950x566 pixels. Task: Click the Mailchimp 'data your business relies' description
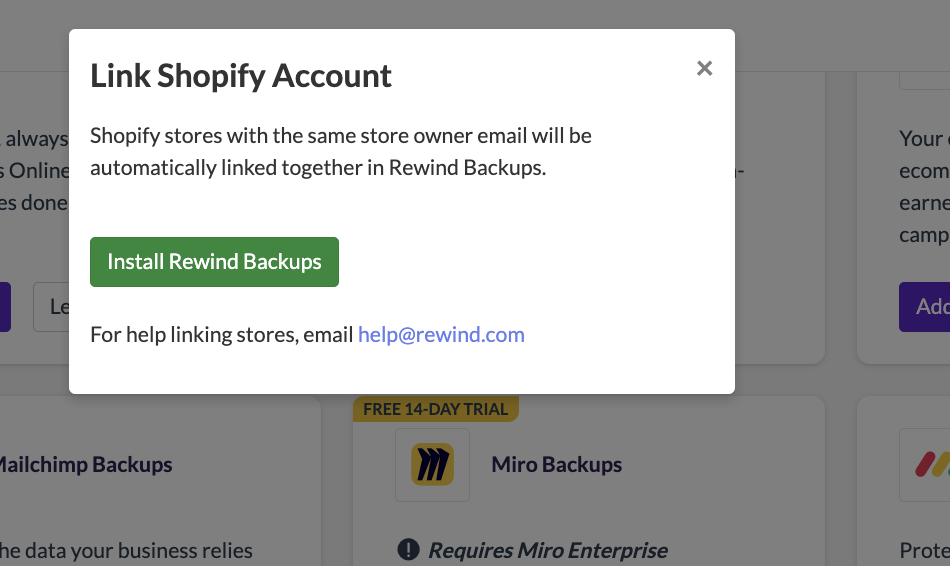(x=125, y=550)
